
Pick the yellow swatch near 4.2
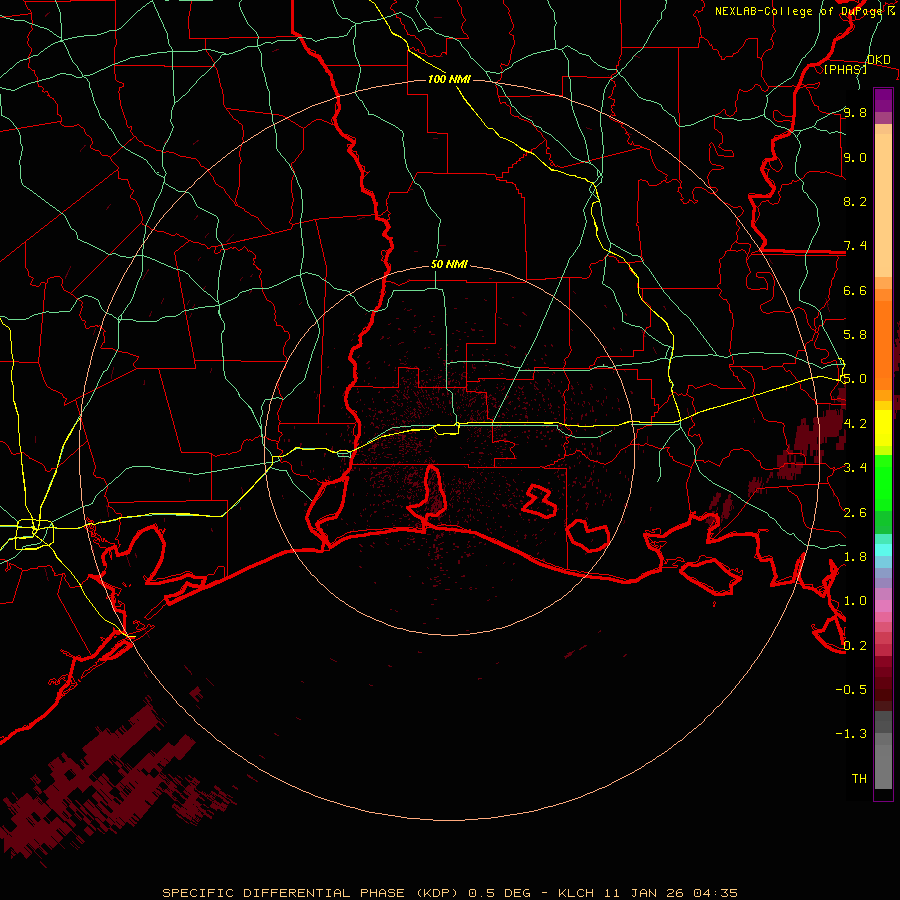[883, 428]
